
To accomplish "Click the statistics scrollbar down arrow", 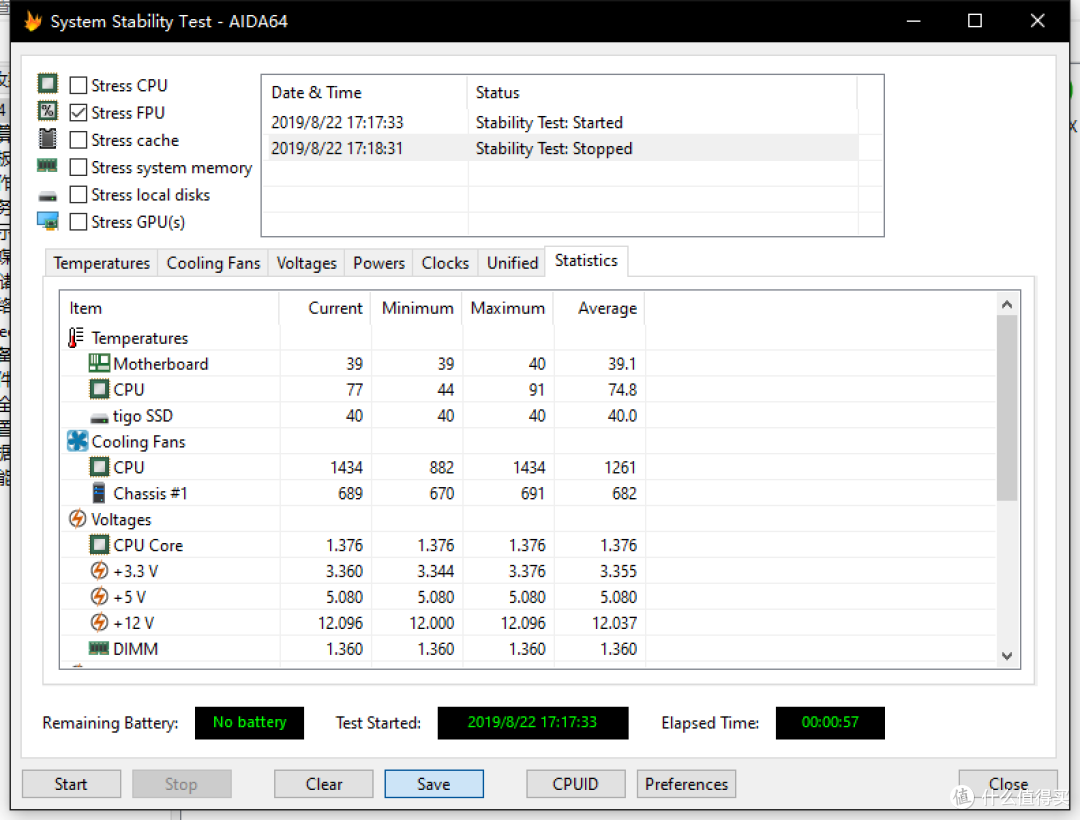I will tap(1007, 656).
